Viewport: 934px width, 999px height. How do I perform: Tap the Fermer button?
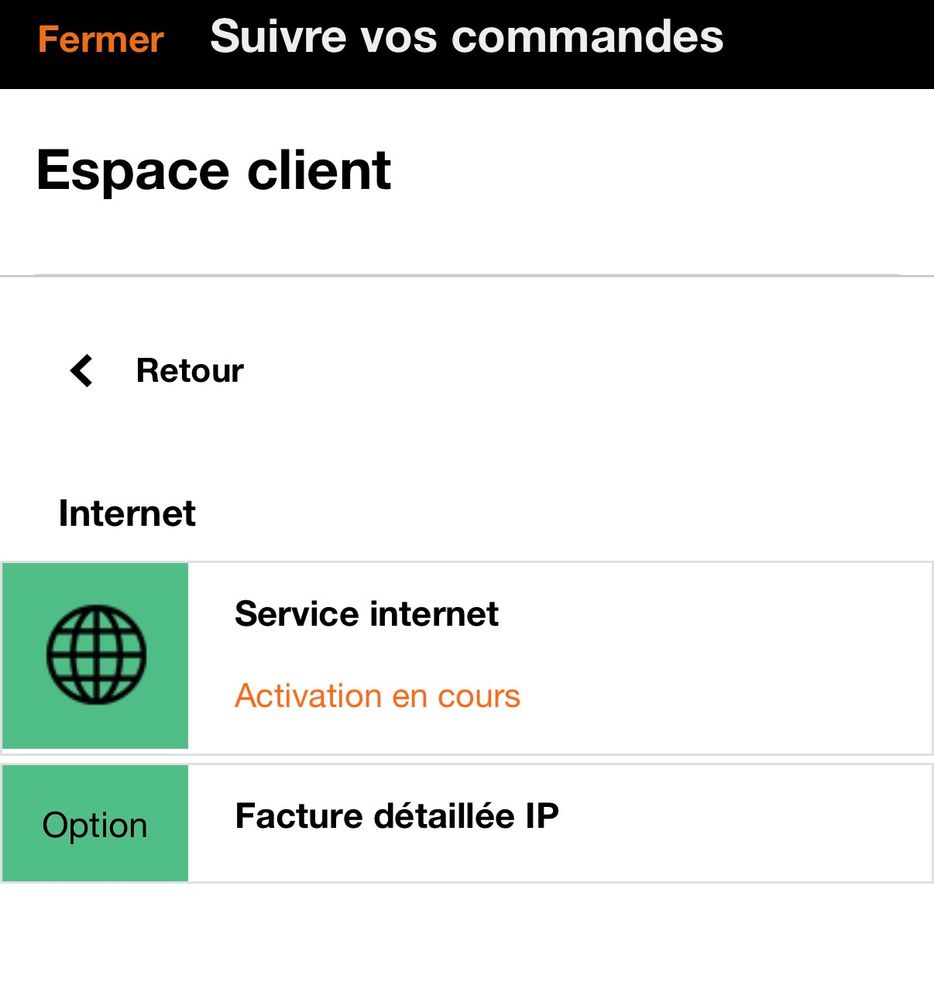[100, 40]
